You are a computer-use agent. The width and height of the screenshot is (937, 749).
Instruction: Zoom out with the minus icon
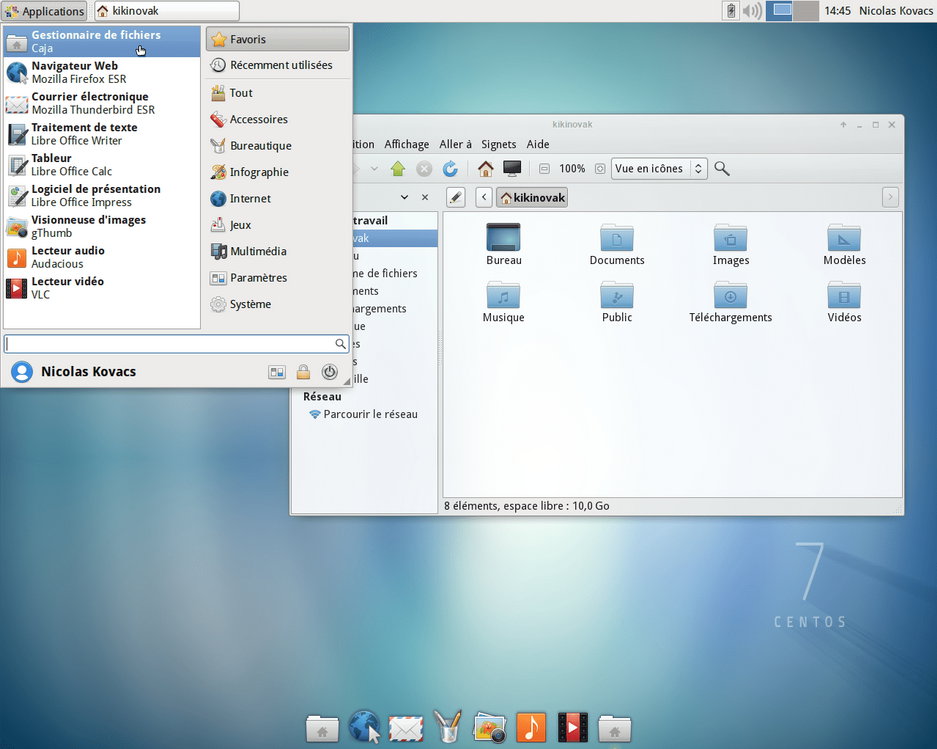tap(544, 169)
